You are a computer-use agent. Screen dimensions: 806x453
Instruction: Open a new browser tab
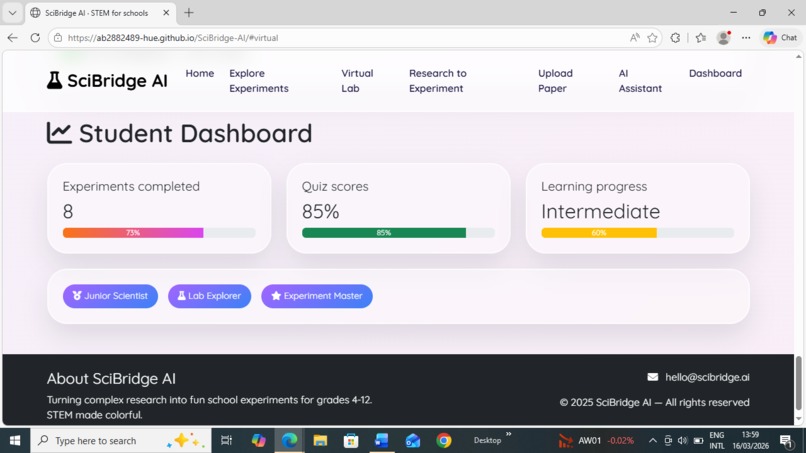click(189, 13)
